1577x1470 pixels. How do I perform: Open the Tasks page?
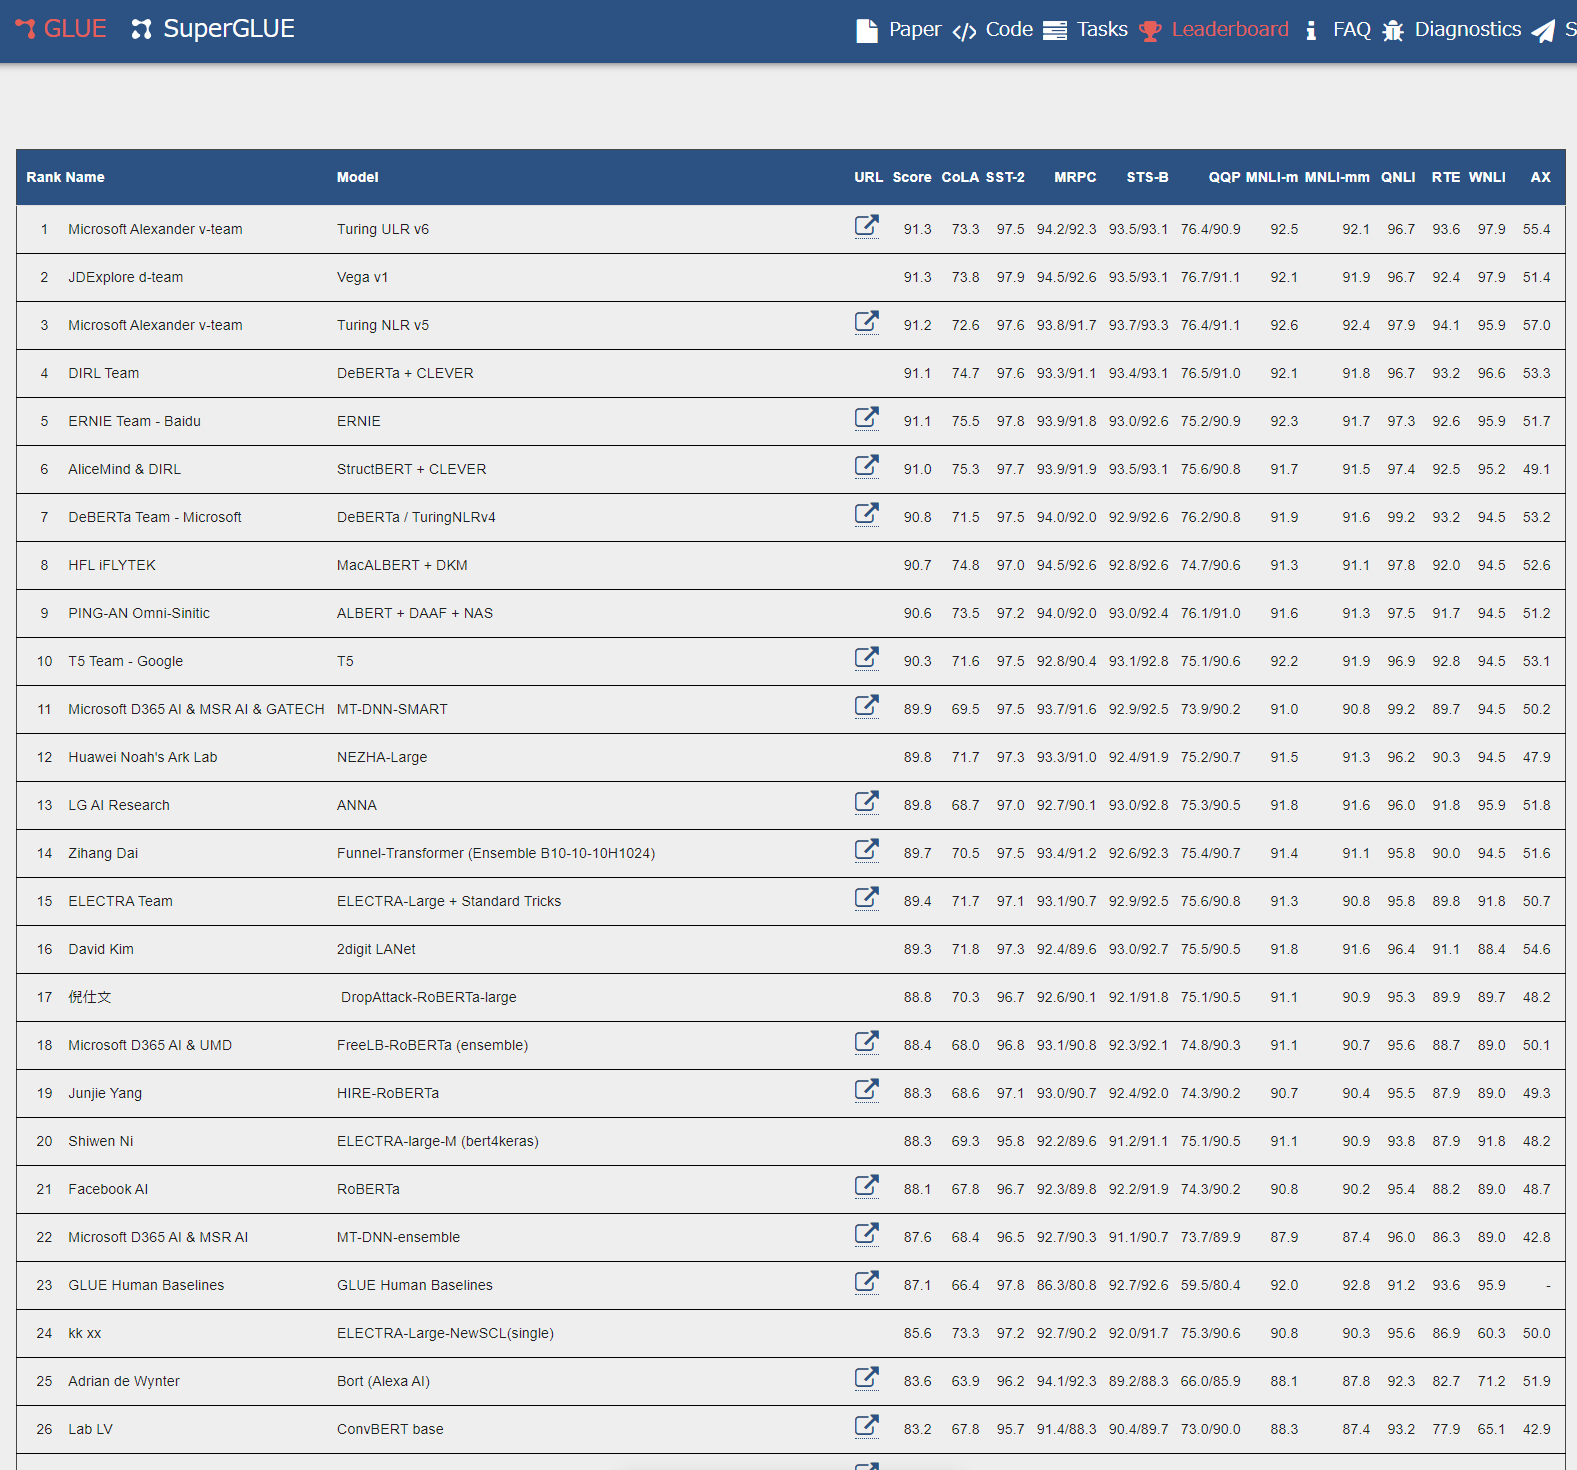coord(1102,29)
